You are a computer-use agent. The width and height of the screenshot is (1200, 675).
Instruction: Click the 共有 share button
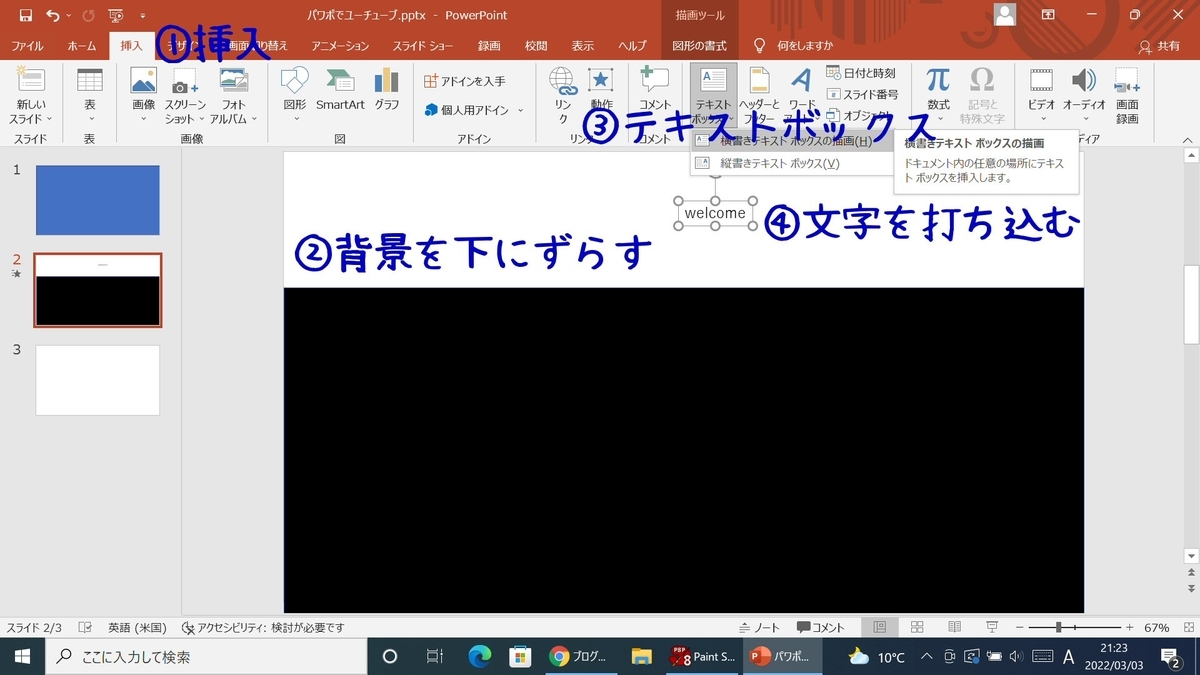(1160, 46)
